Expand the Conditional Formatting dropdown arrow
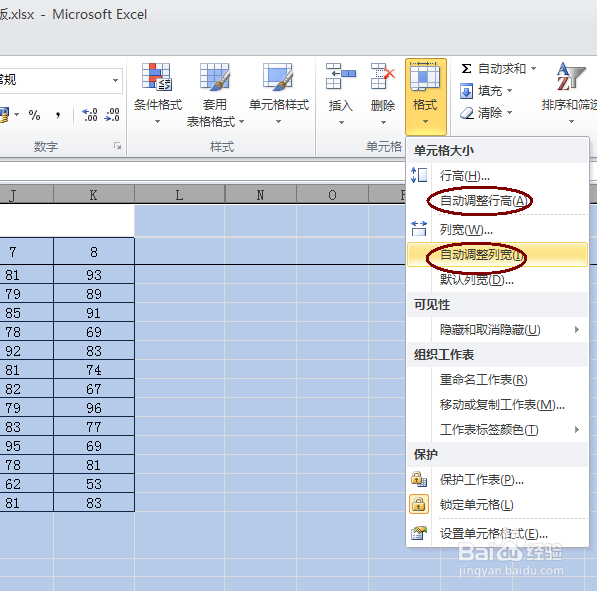Image resolution: width=597 pixels, height=591 pixels. coord(157,122)
